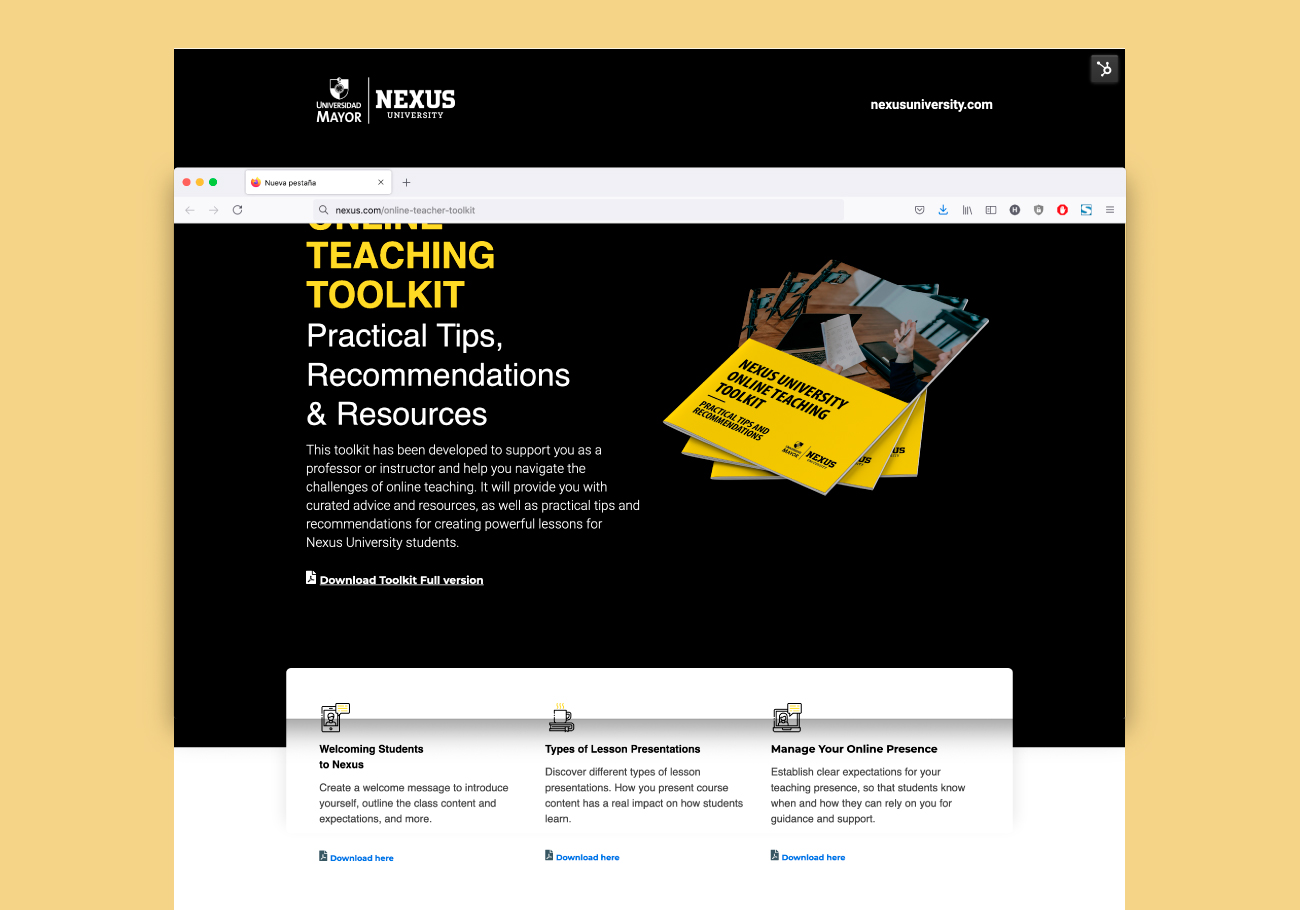This screenshot has width=1300, height=910.
Task: Click the Save to Pocket icon
Action: (x=919, y=210)
